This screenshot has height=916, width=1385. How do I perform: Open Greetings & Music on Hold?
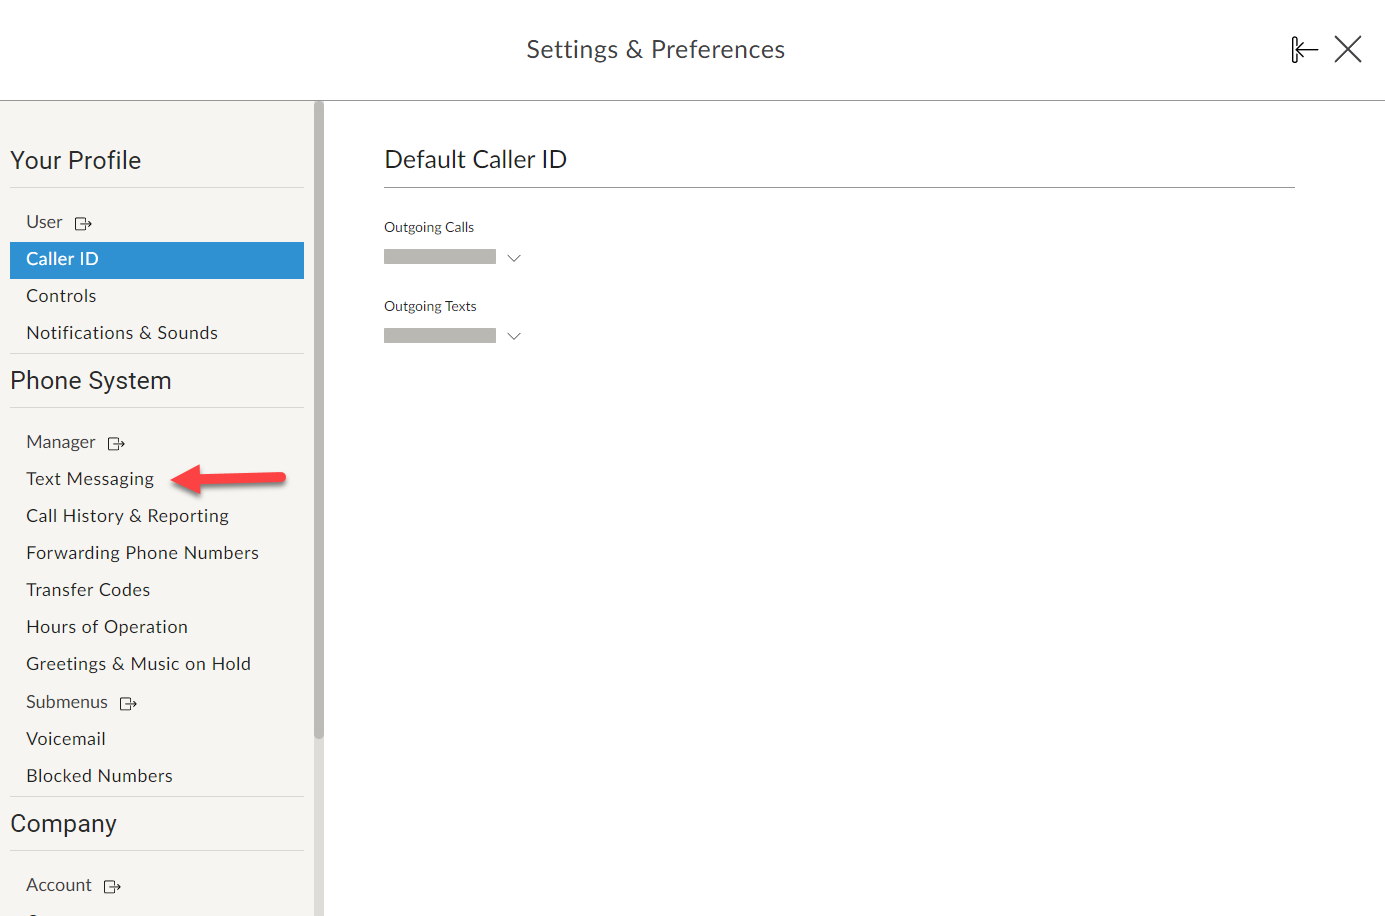[139, 664]
